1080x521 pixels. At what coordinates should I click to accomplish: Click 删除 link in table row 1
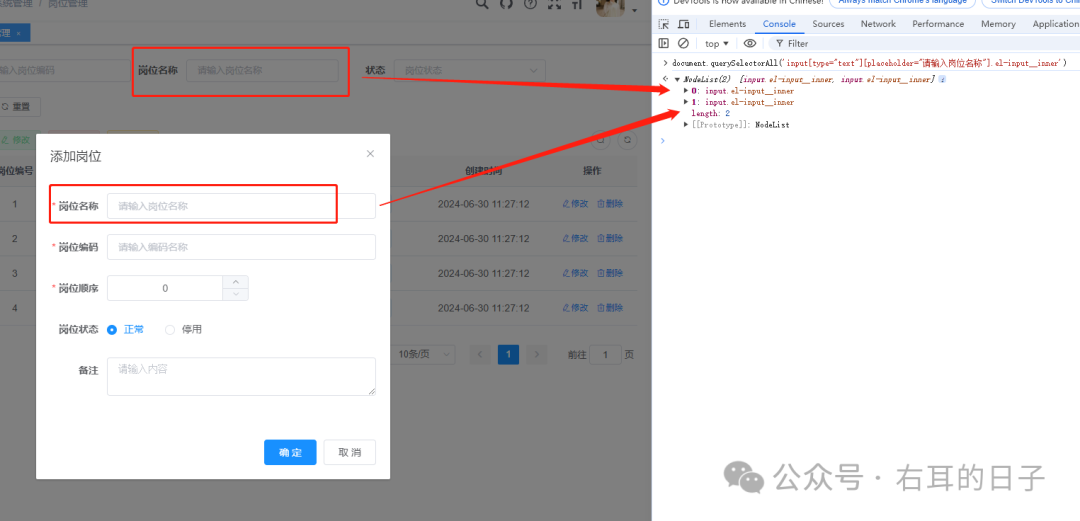pyautogui.click(x=610, y=204)
